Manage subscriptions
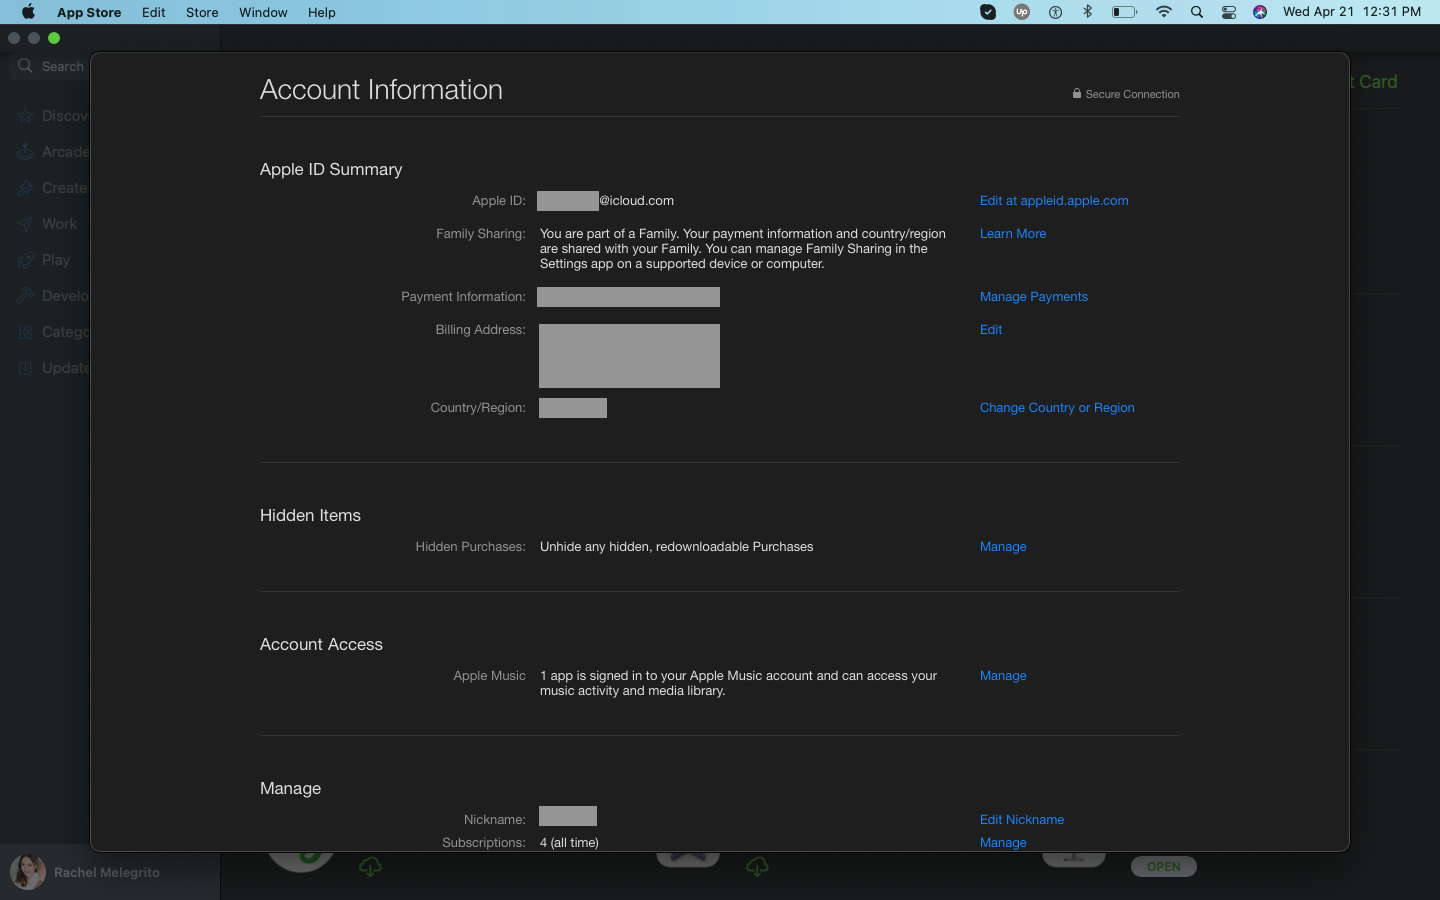This screenshot has width=1440, height=900. point(1003,843)
